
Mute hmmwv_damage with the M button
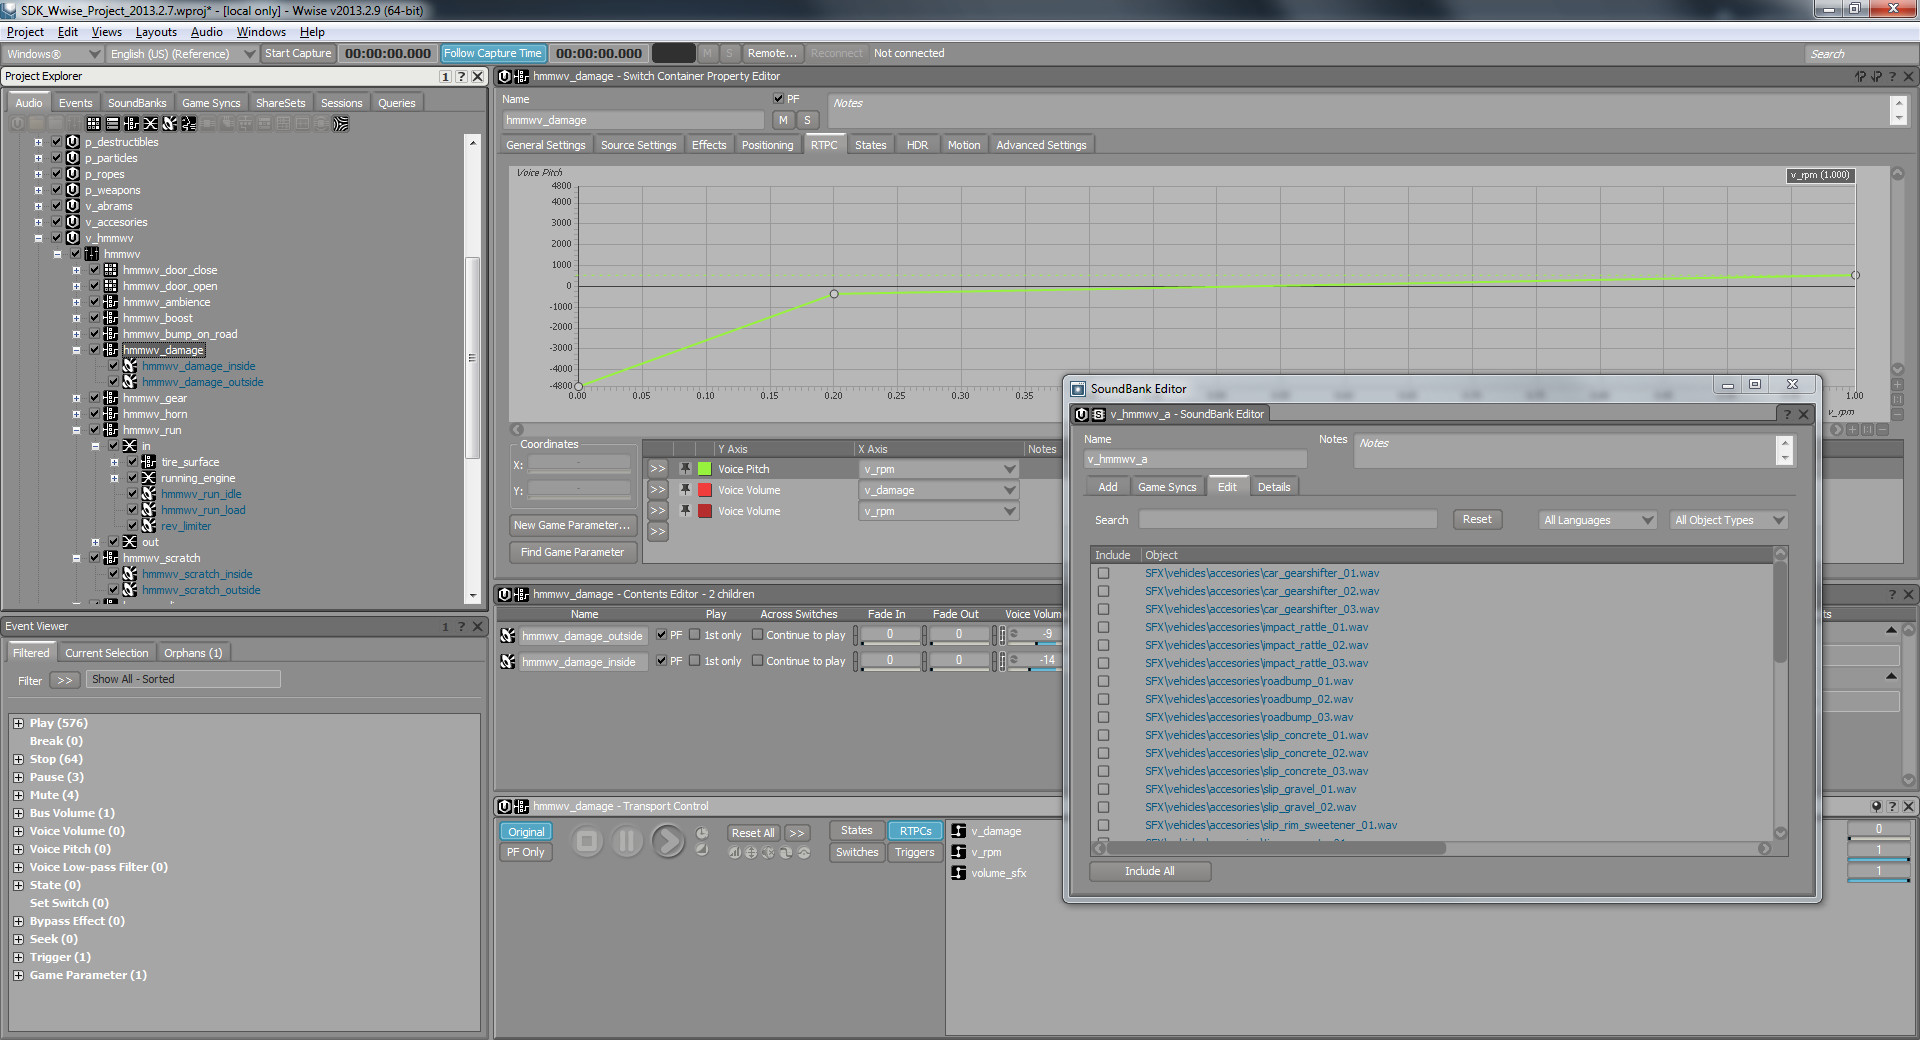[783, 119]
